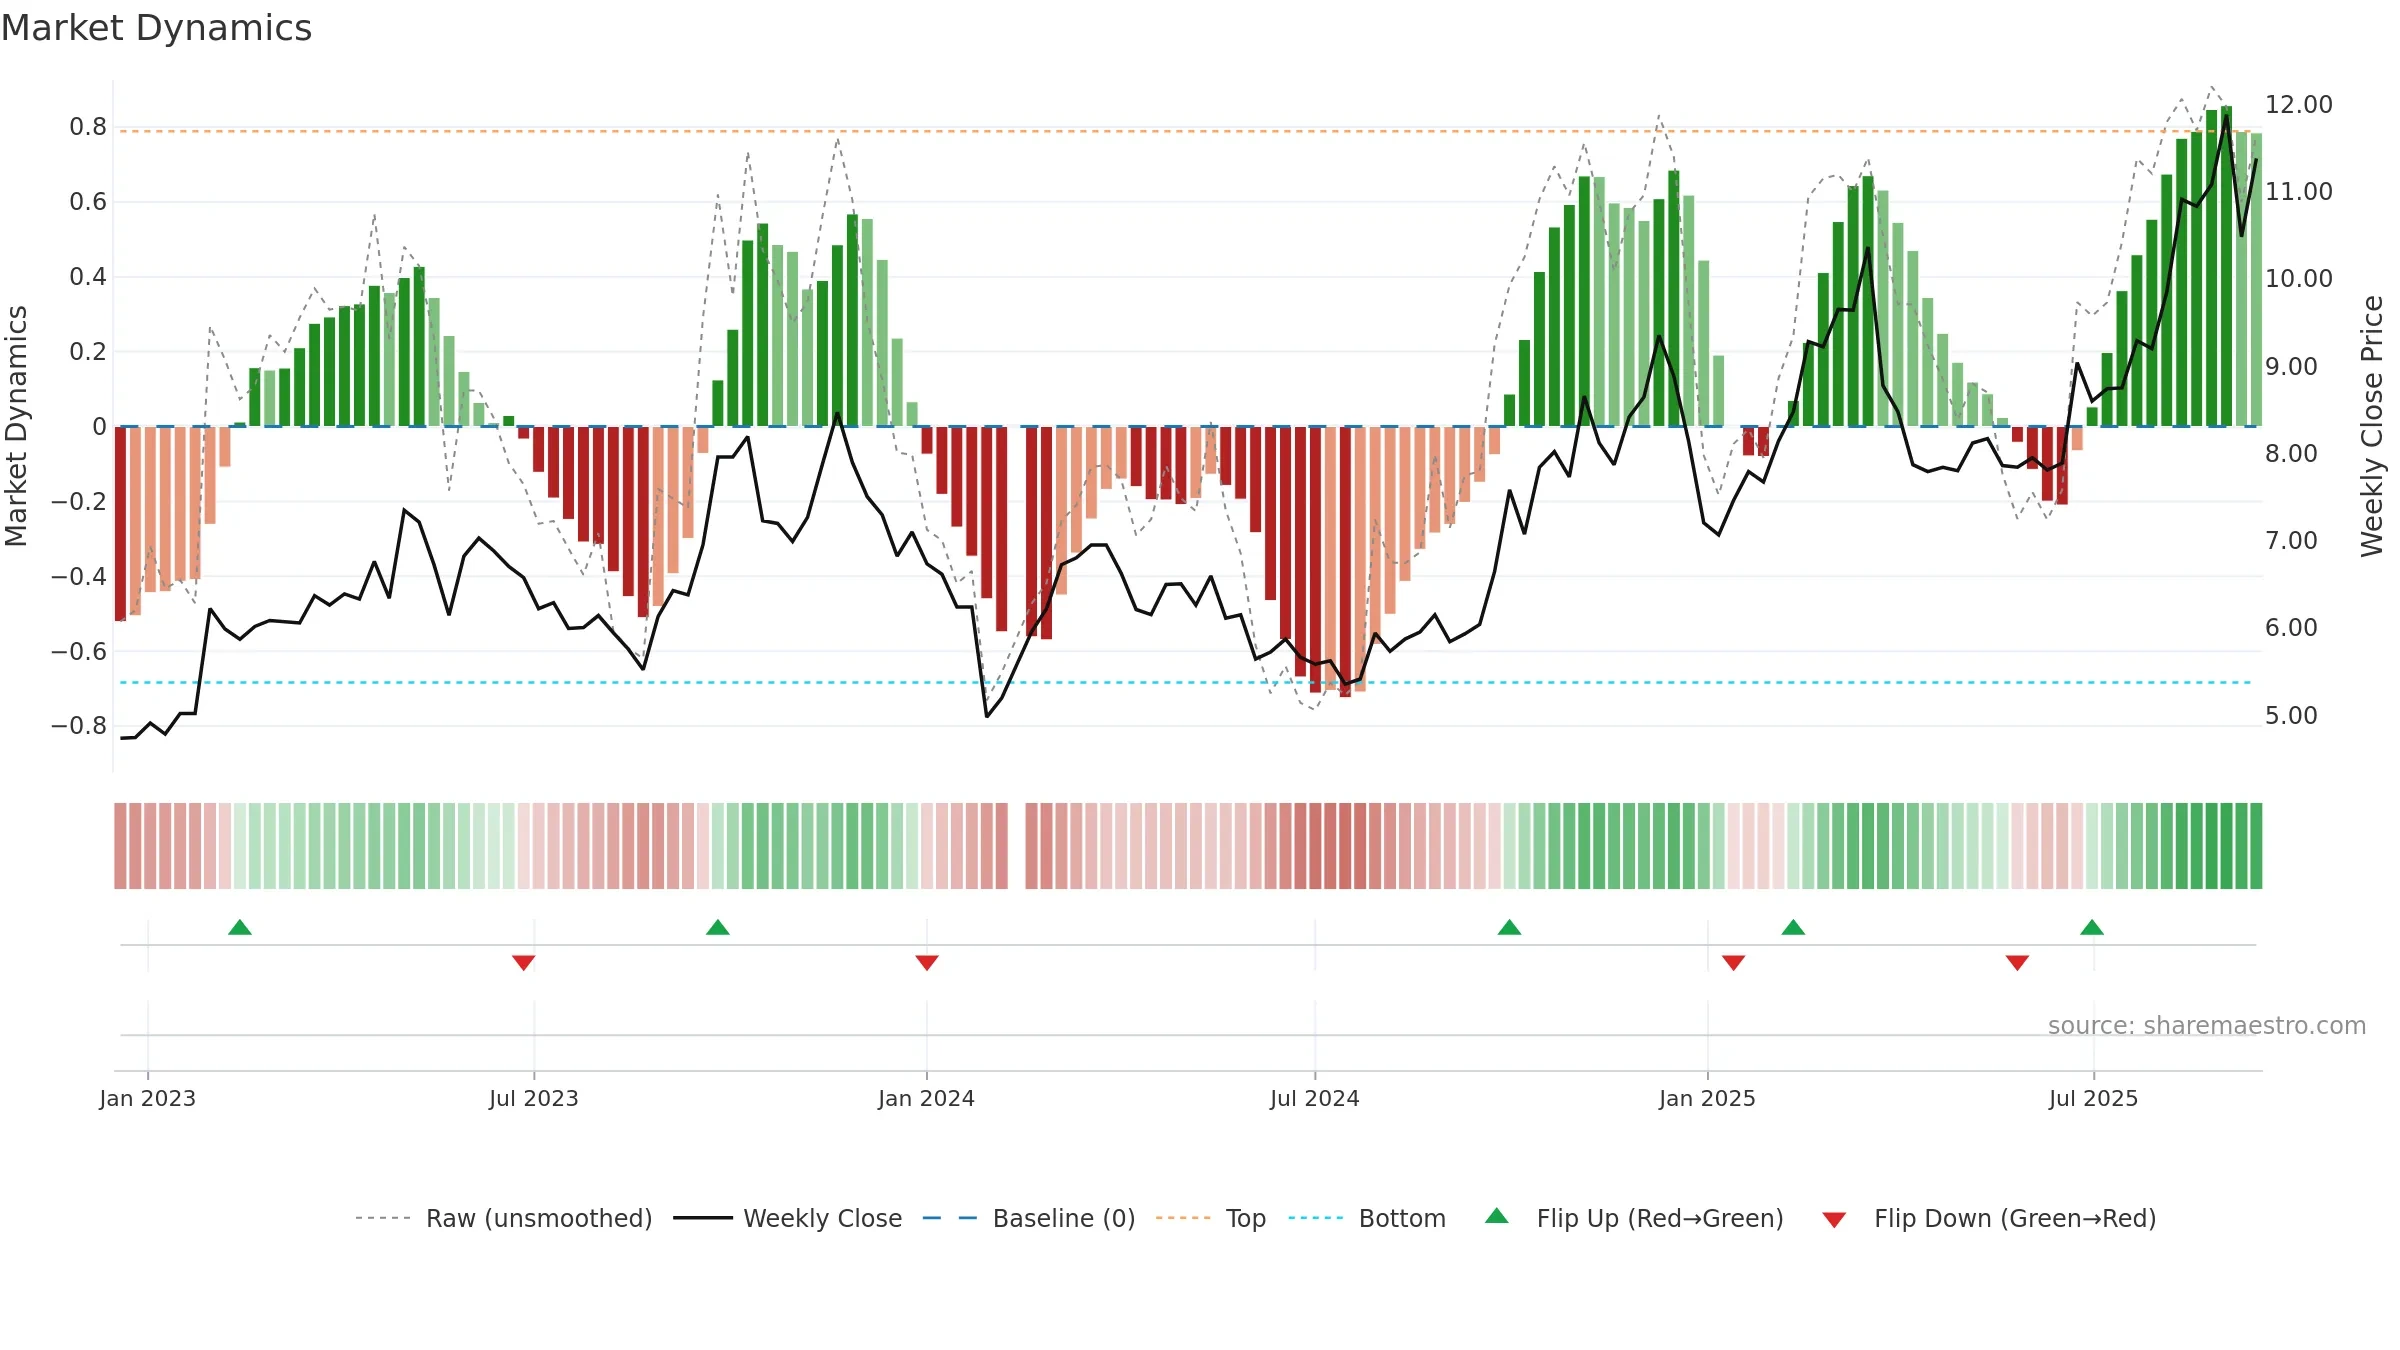Click Jan 2024 x-axis label
2400x1350 pixels.
point(927,1098)
